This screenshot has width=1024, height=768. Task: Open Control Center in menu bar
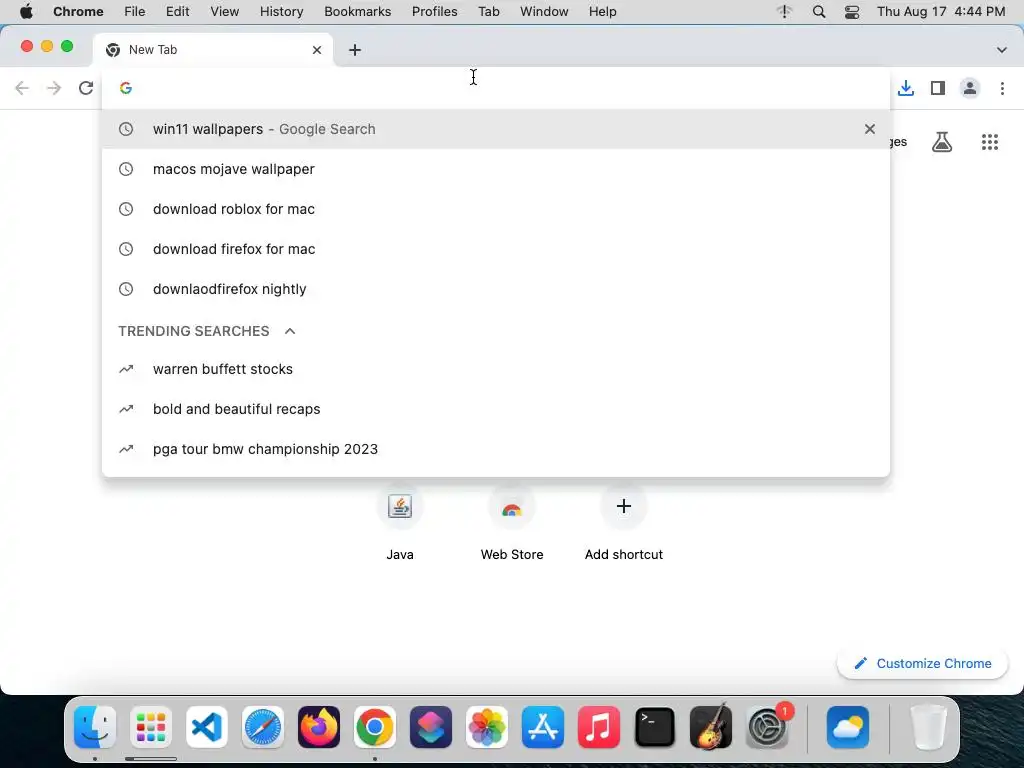852,11
